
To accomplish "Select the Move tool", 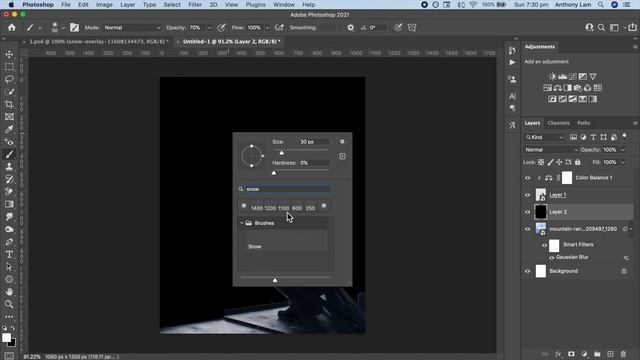I will [9, 54].
